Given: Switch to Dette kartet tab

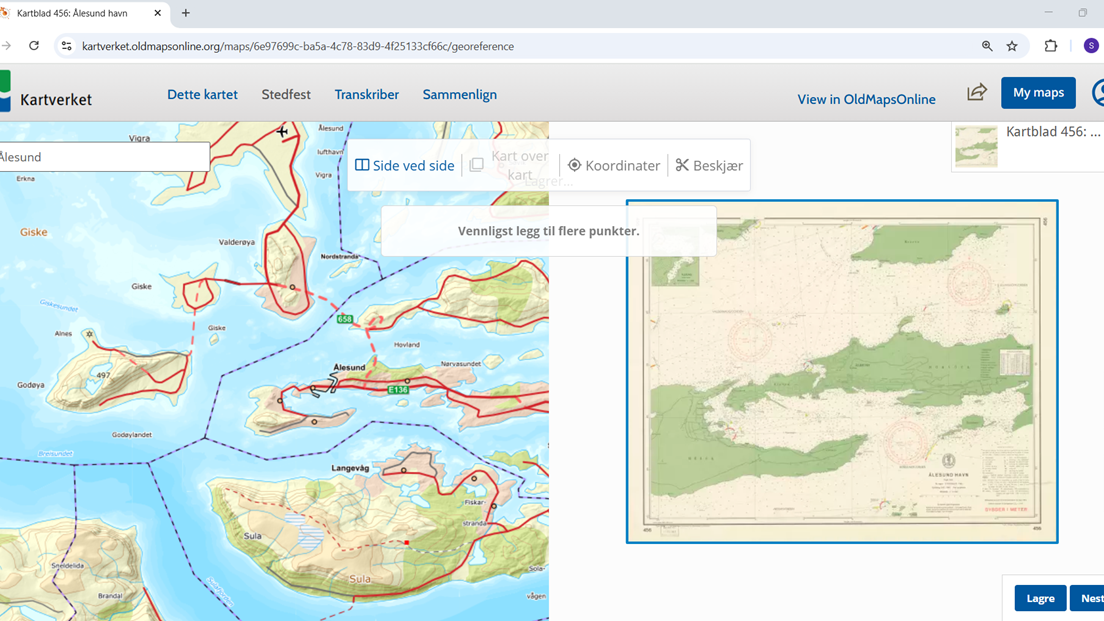Looking at the screenshot, I should 202,94.
